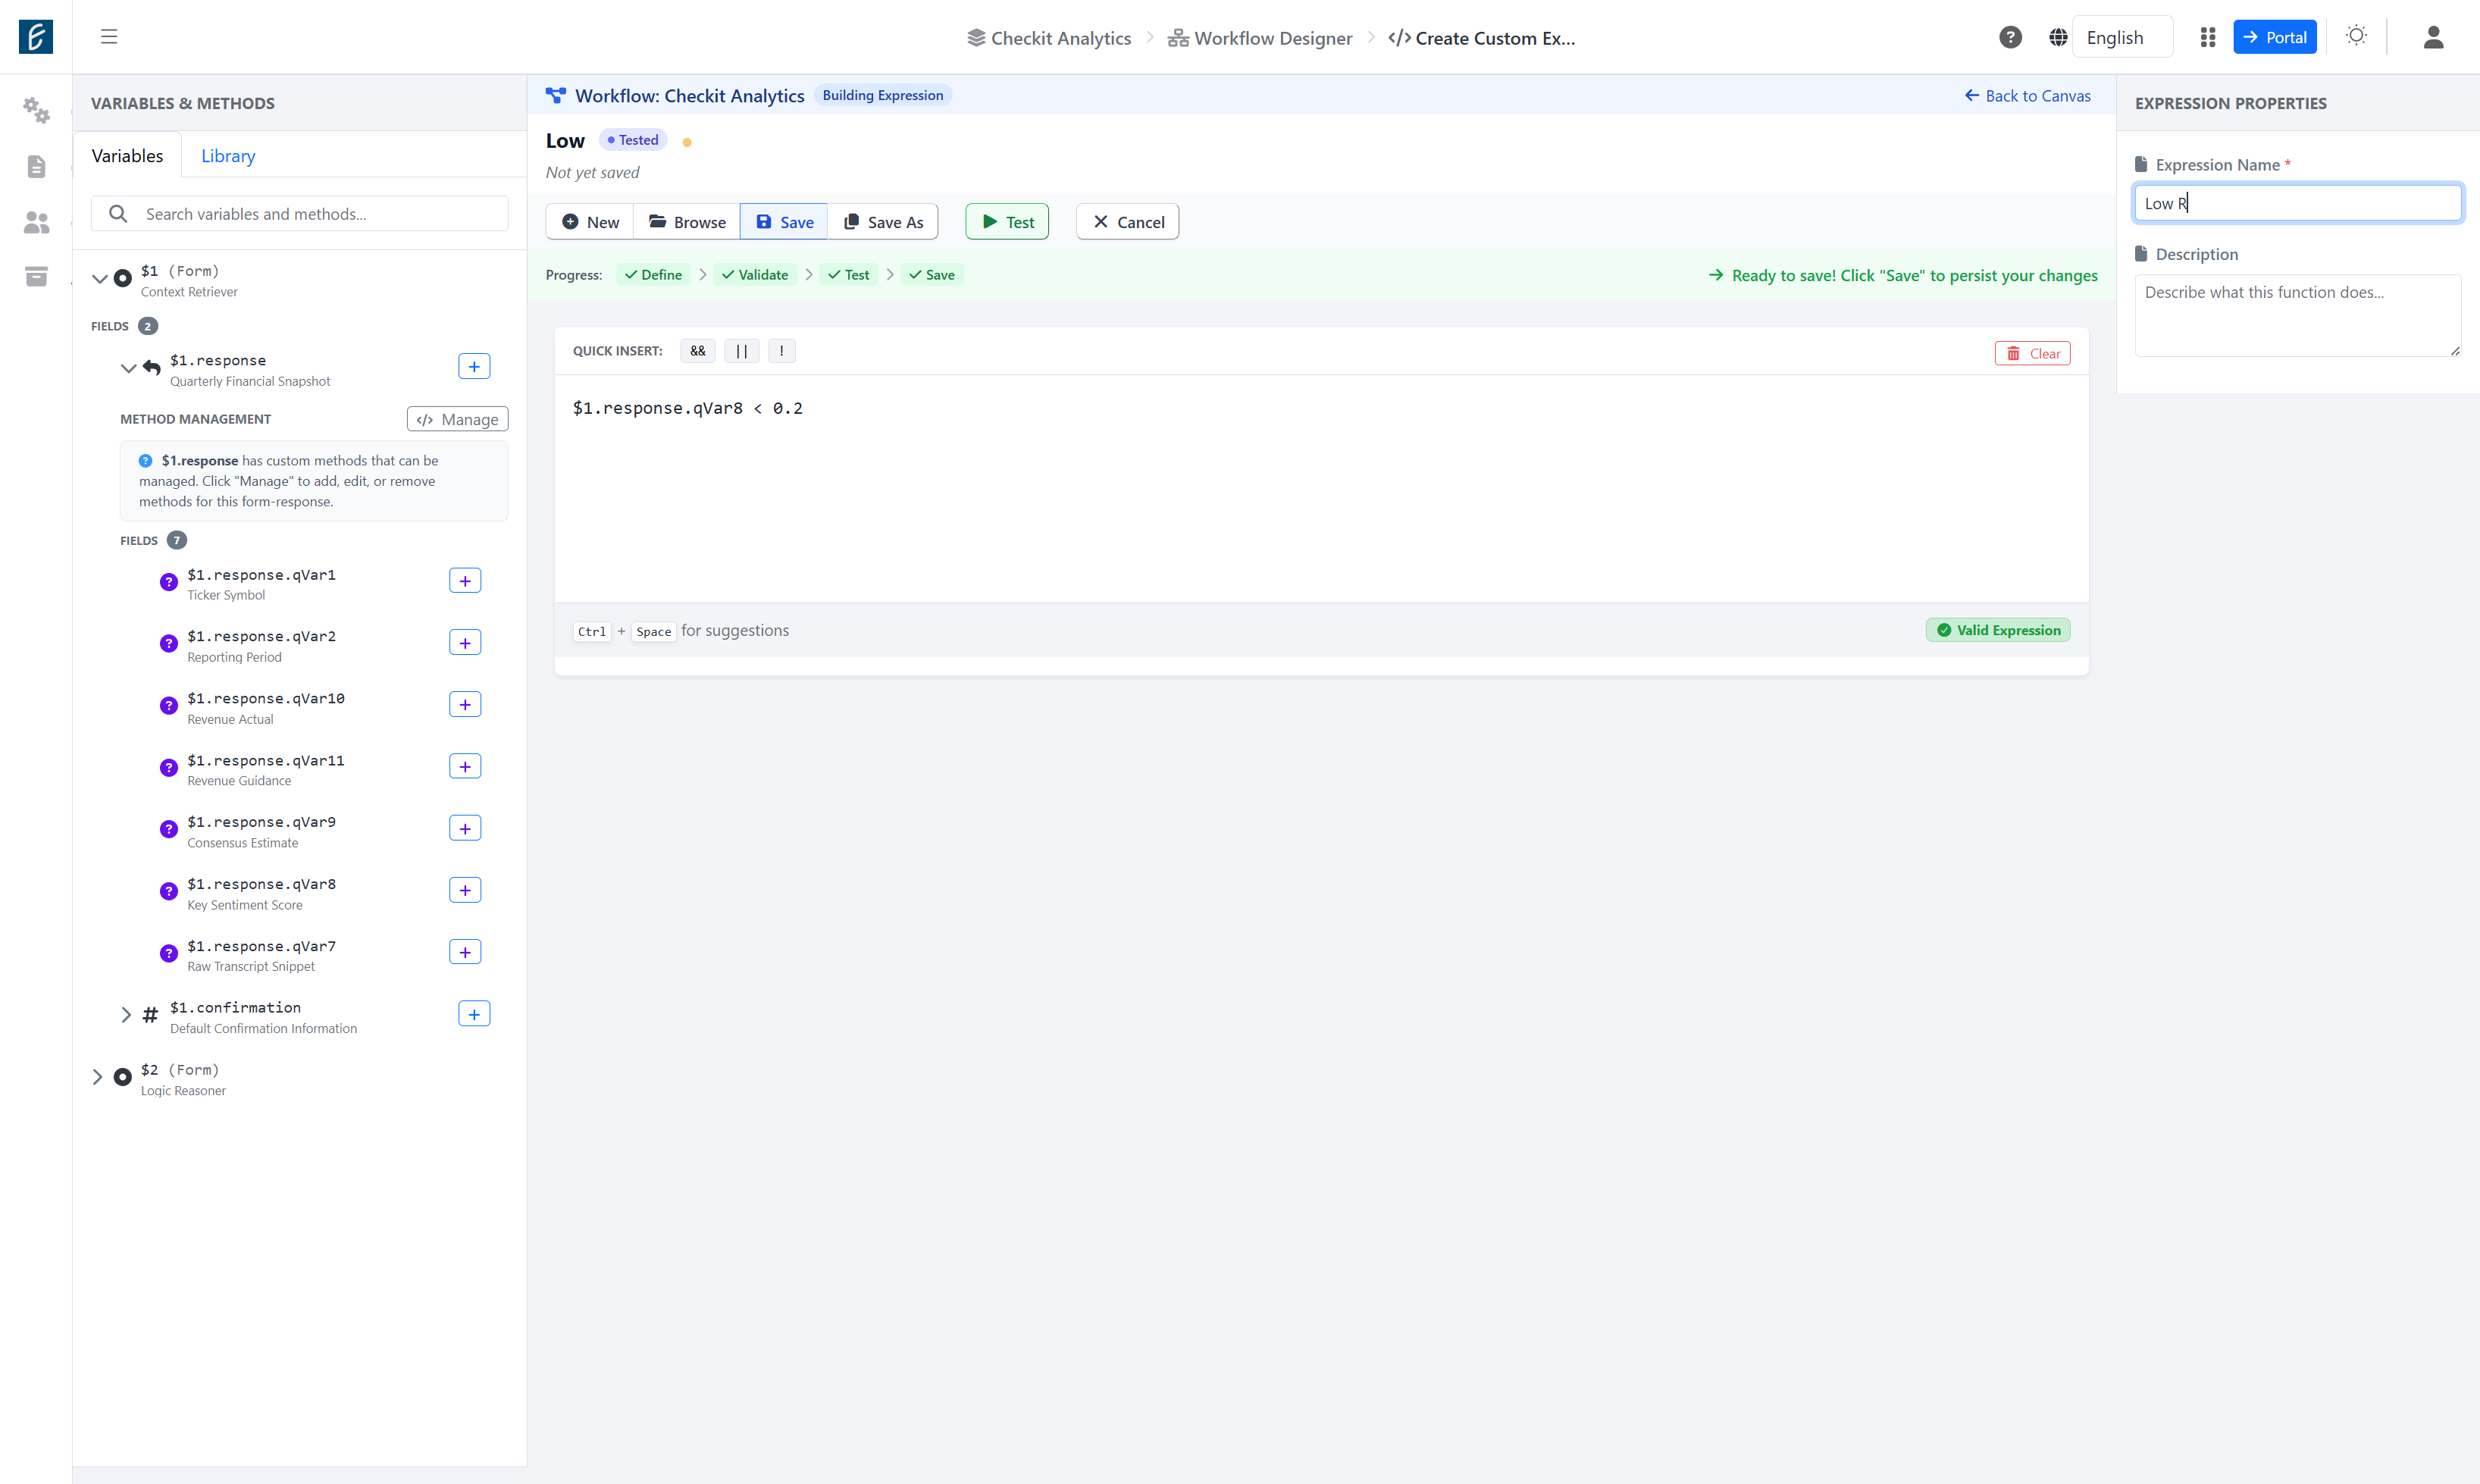Focus the search variables and methods field

(300, 214)
